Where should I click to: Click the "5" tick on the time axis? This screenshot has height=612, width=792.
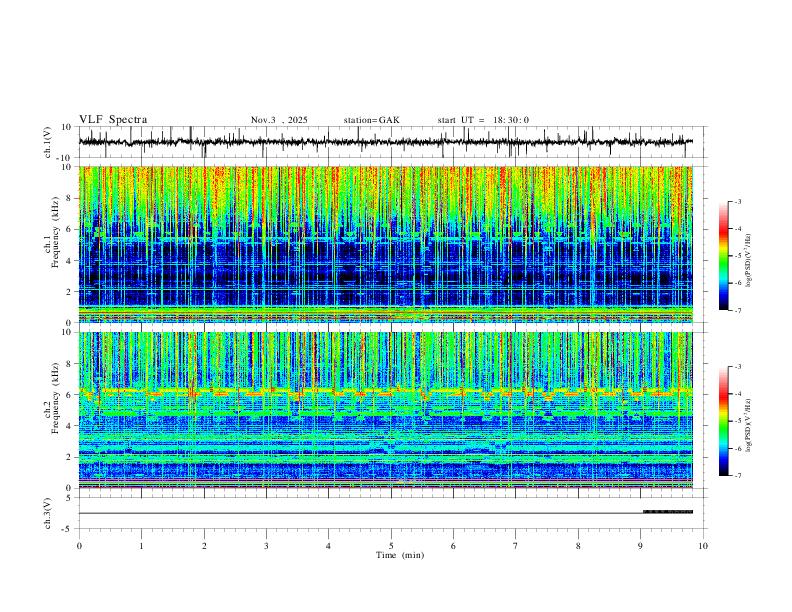tap(391, 546)
